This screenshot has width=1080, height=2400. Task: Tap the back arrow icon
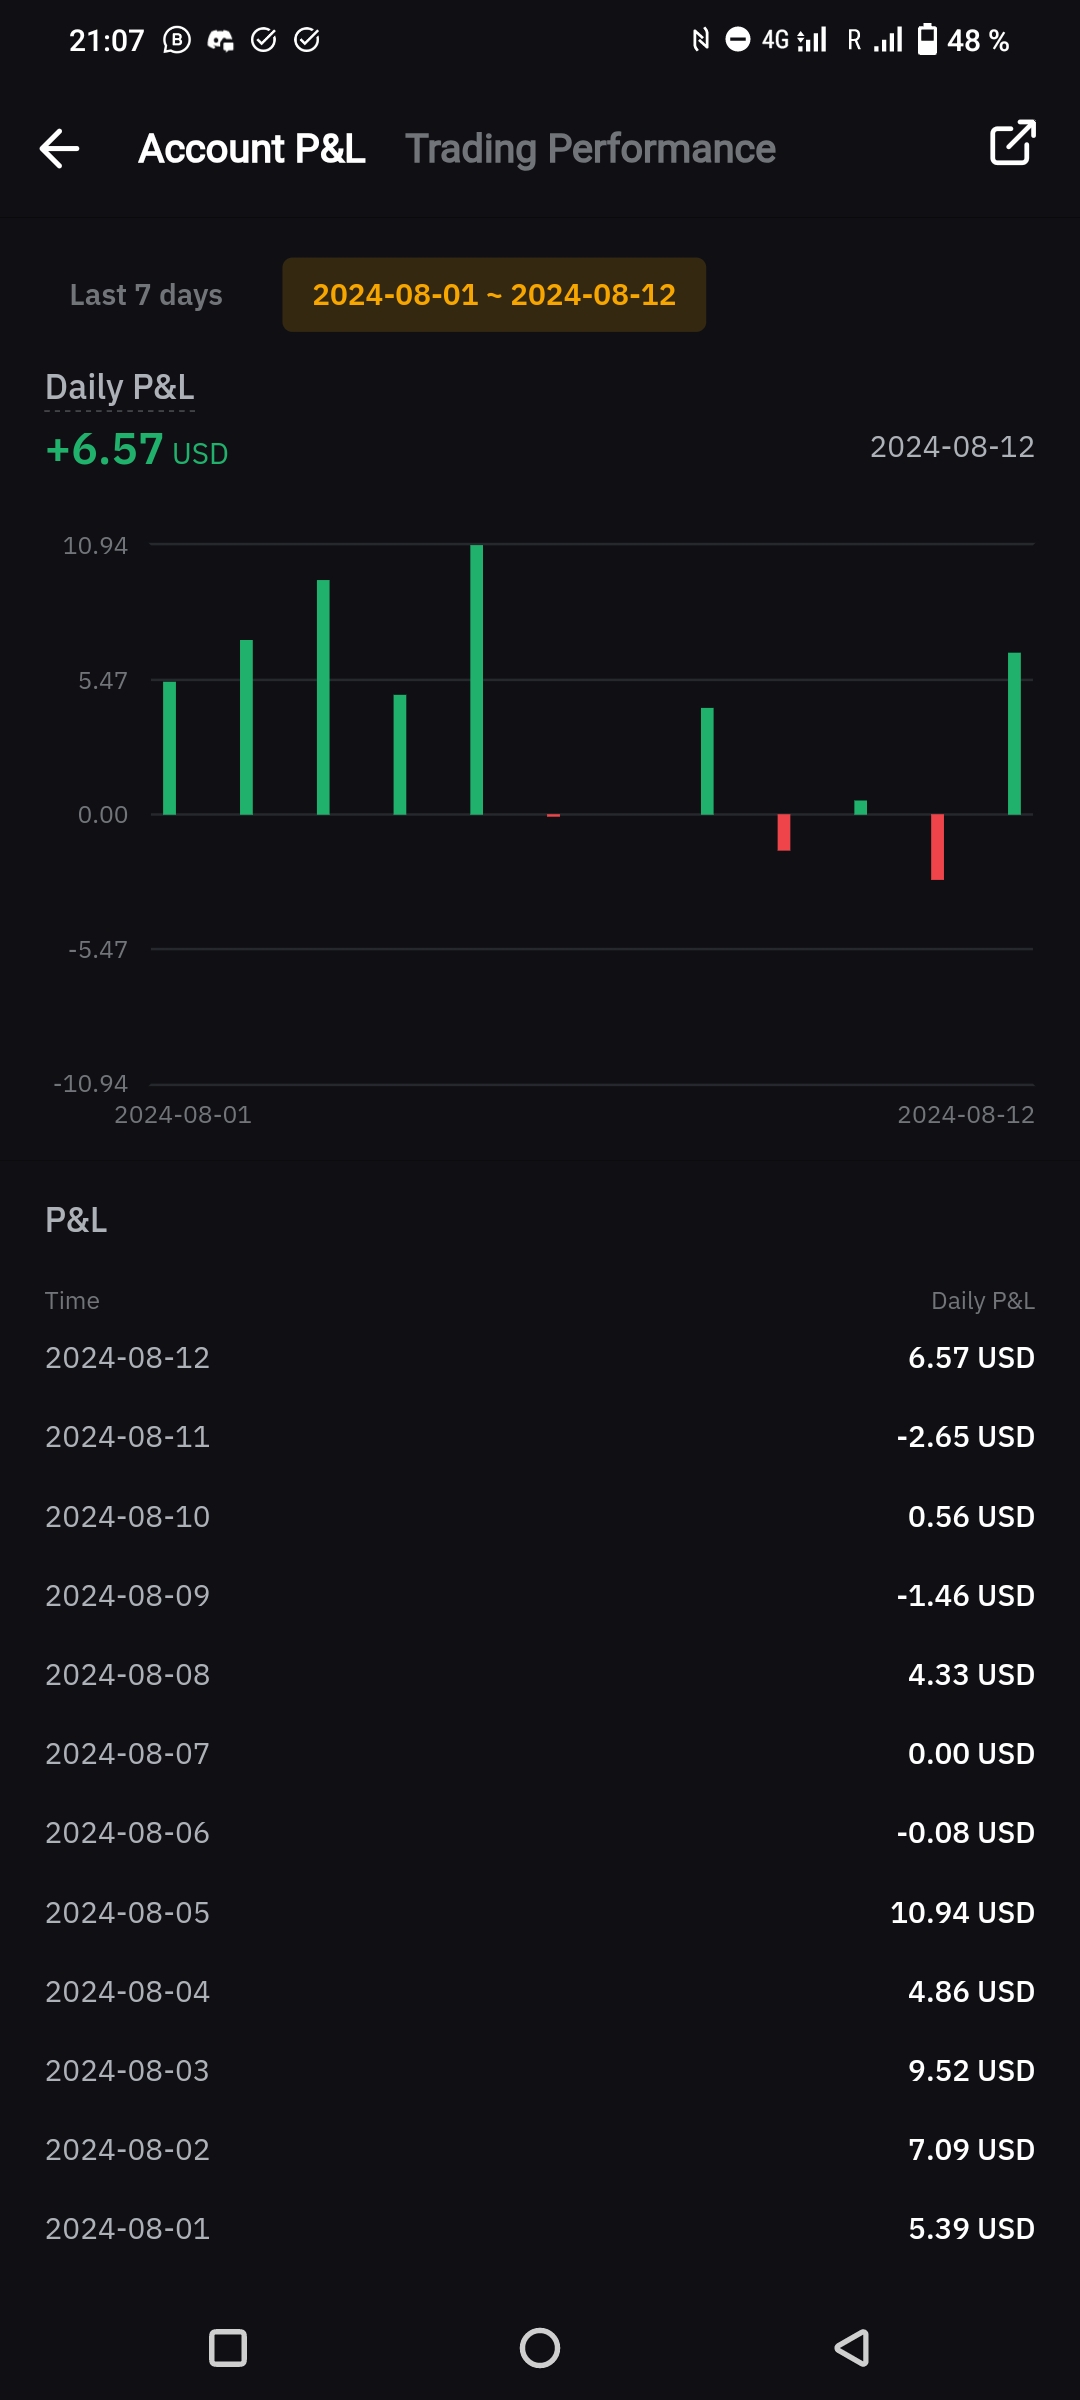[x=59, y=149]
